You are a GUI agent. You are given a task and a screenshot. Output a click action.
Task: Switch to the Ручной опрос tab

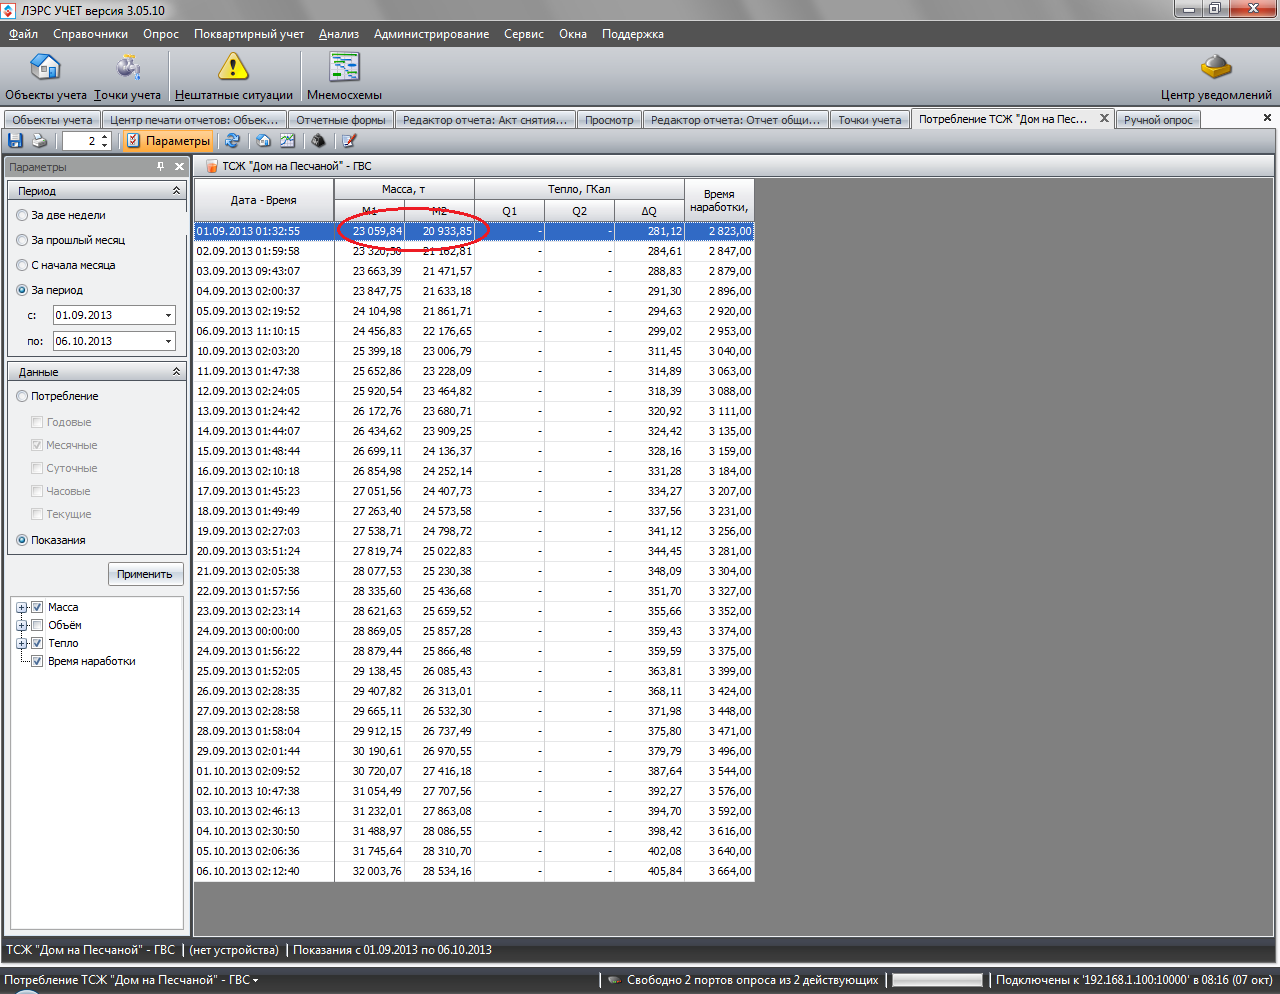point(1158,120)
